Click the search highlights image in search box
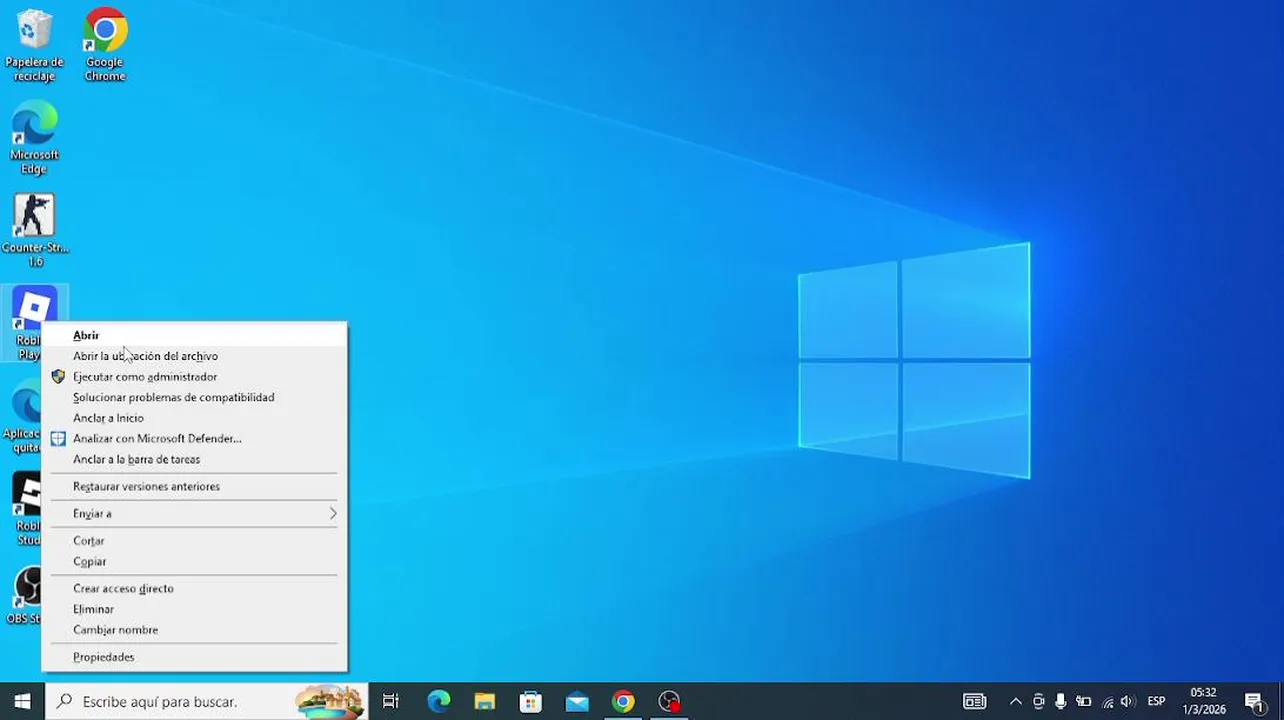Screen dimensions: 1284x720 329,701
